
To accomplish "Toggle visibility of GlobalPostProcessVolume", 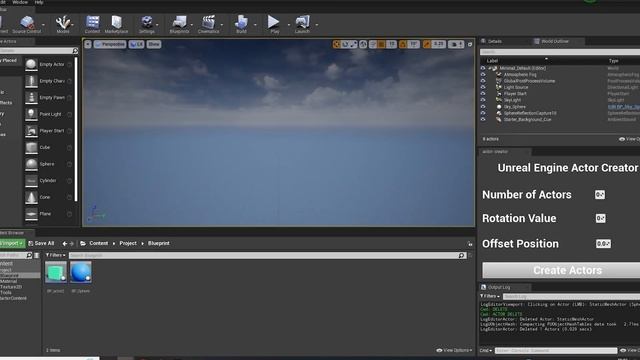I will tap(483, 81).
